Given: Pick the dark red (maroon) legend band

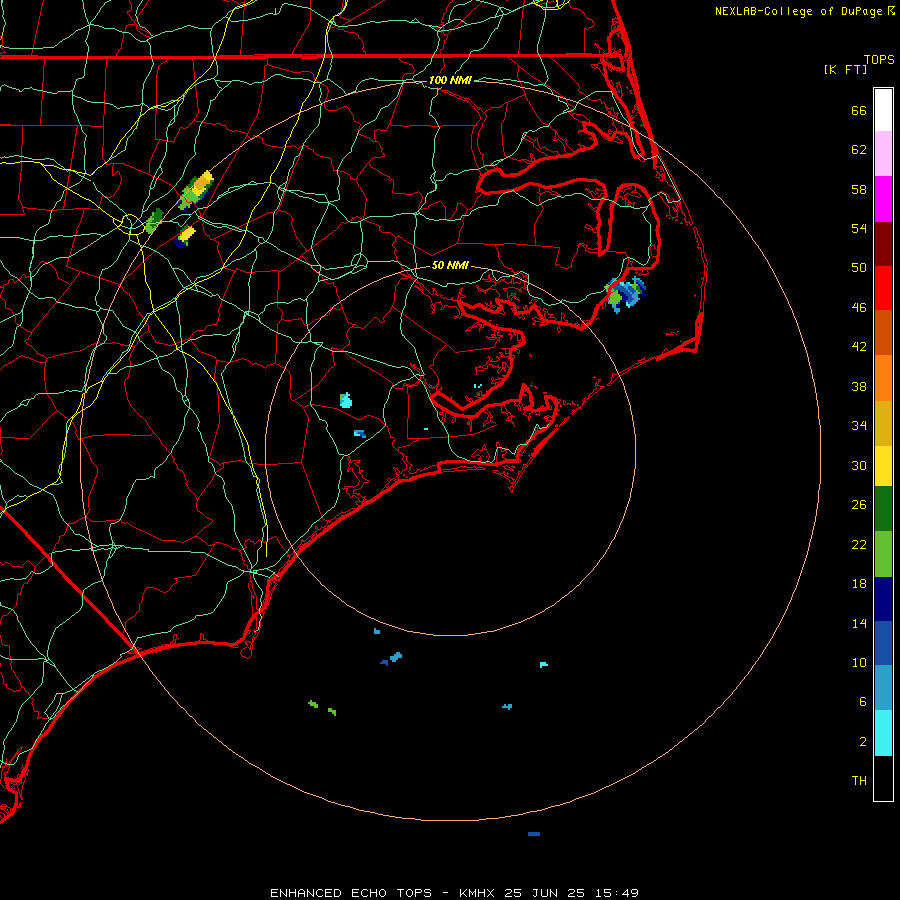Looking at the screenshot, I should (883, 244).
